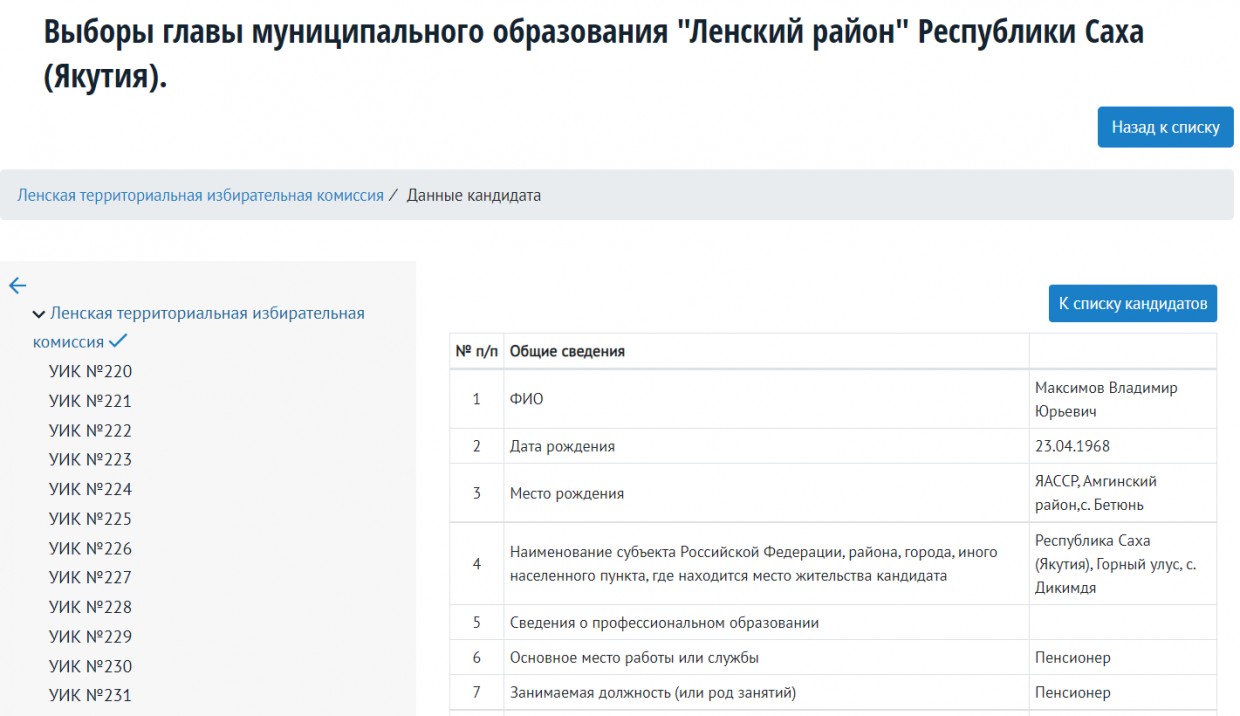Select УИК №220 in the tree
This screenshot has width=1240, height=716.
coord(90,372)
